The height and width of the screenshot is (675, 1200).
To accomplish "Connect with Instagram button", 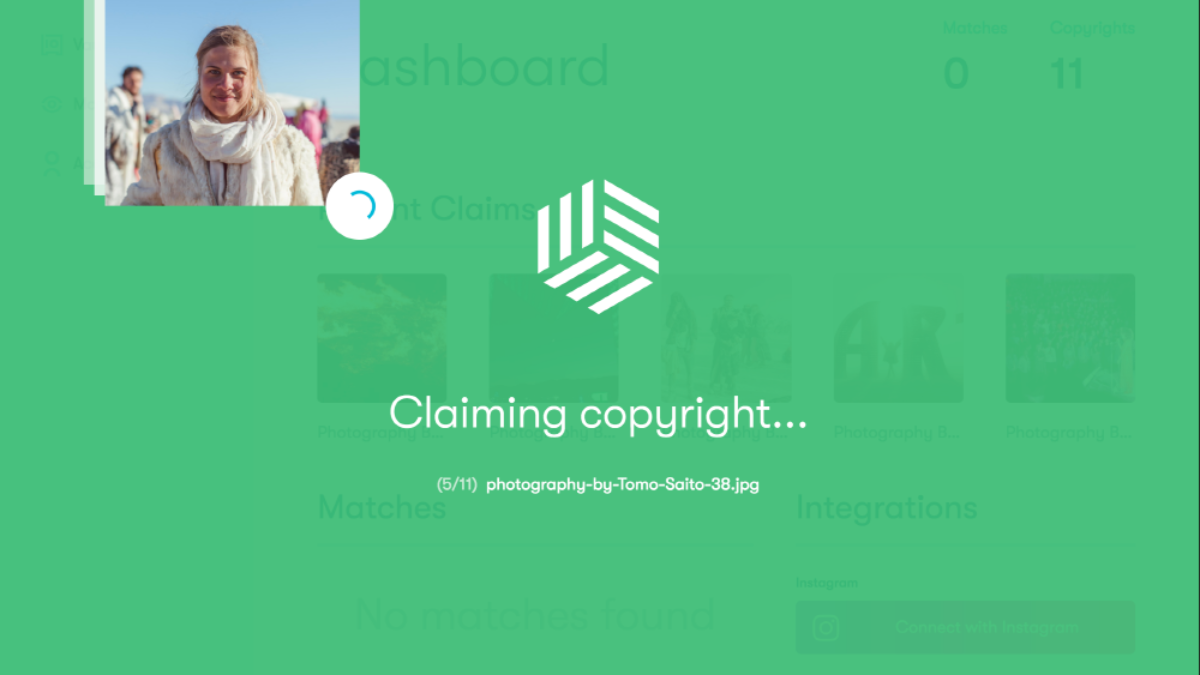I will pyautogui.click(x=965, y=627).
